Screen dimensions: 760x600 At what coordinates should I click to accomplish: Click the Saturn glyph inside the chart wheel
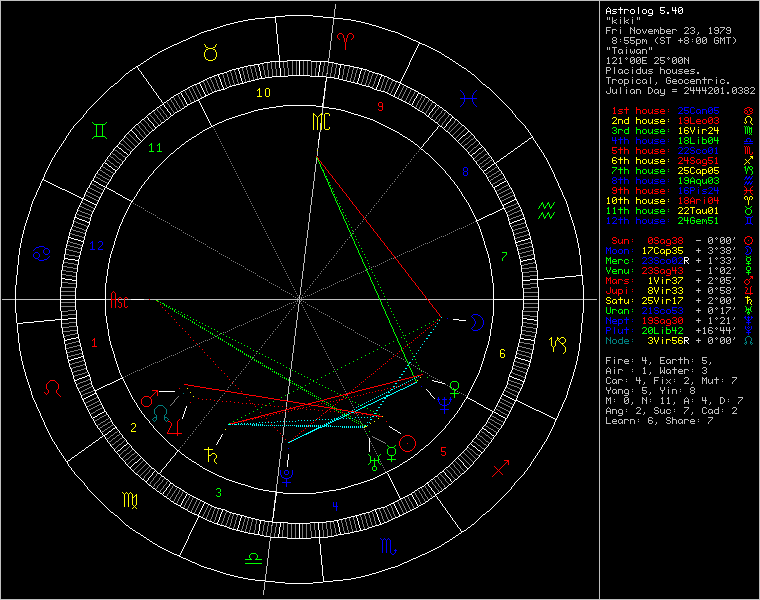point(210,453)
